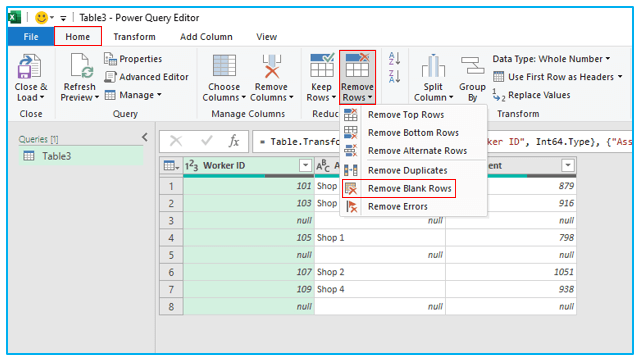
Task: Open the table corner menu icon
Action: (x=171, y=166)
